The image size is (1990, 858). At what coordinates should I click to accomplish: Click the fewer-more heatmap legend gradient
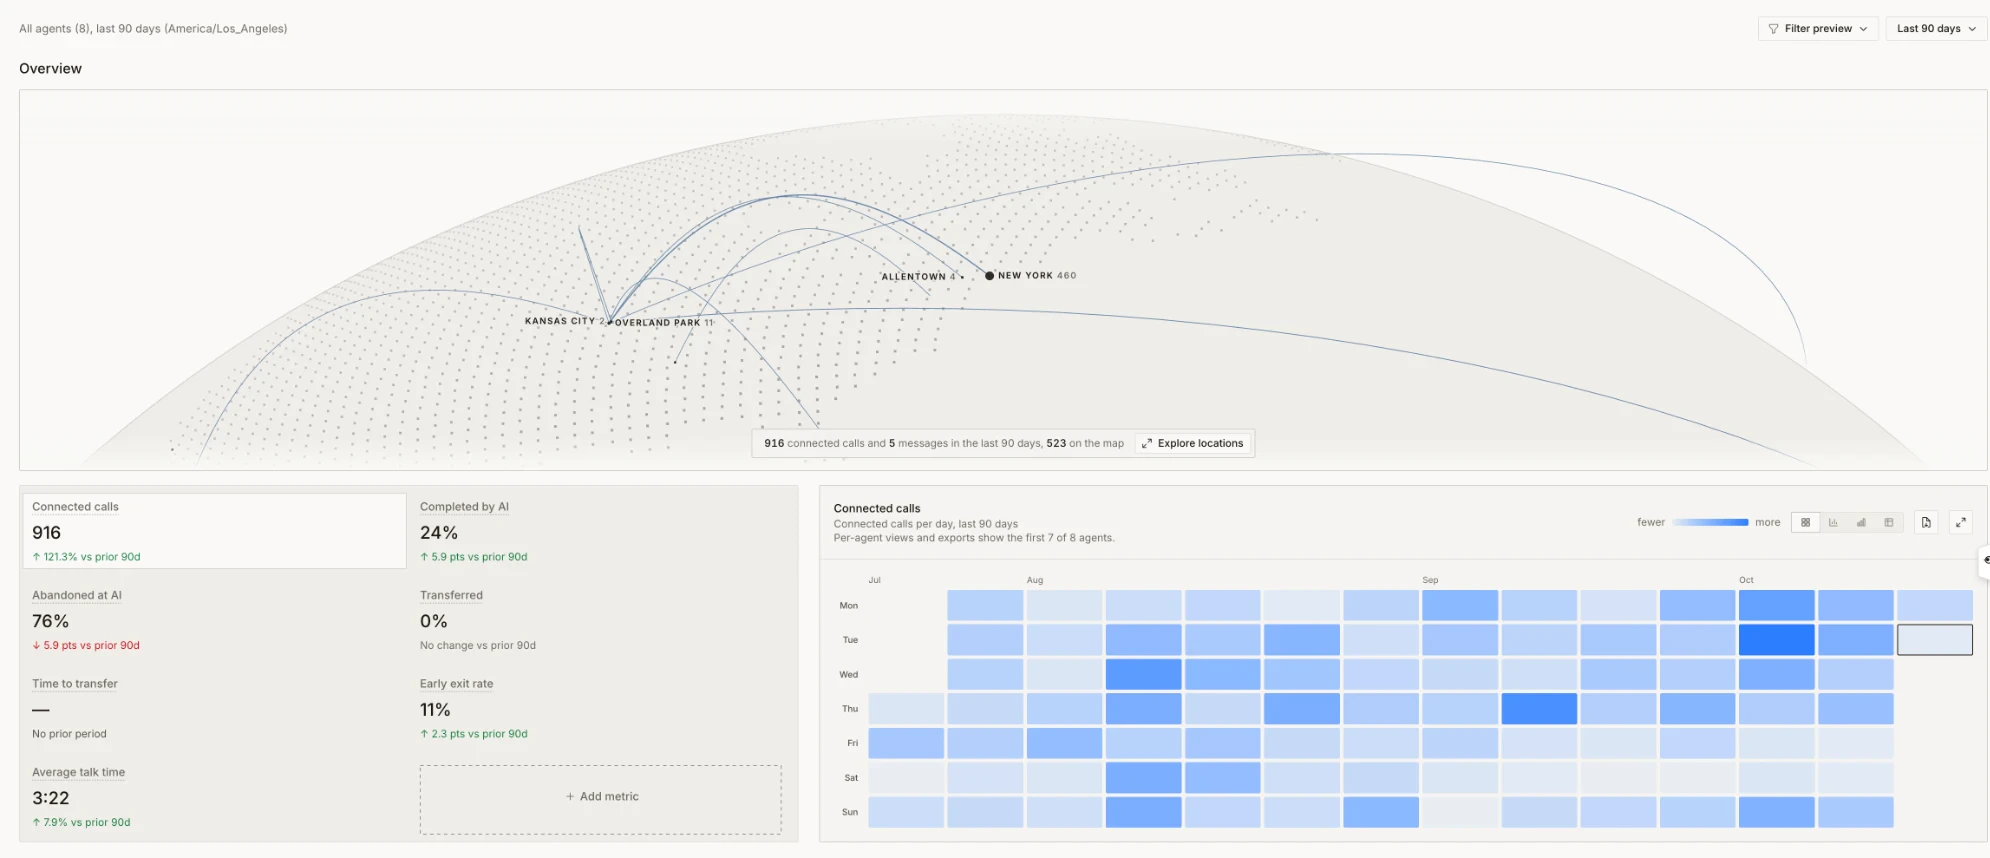coord(1710,522)
